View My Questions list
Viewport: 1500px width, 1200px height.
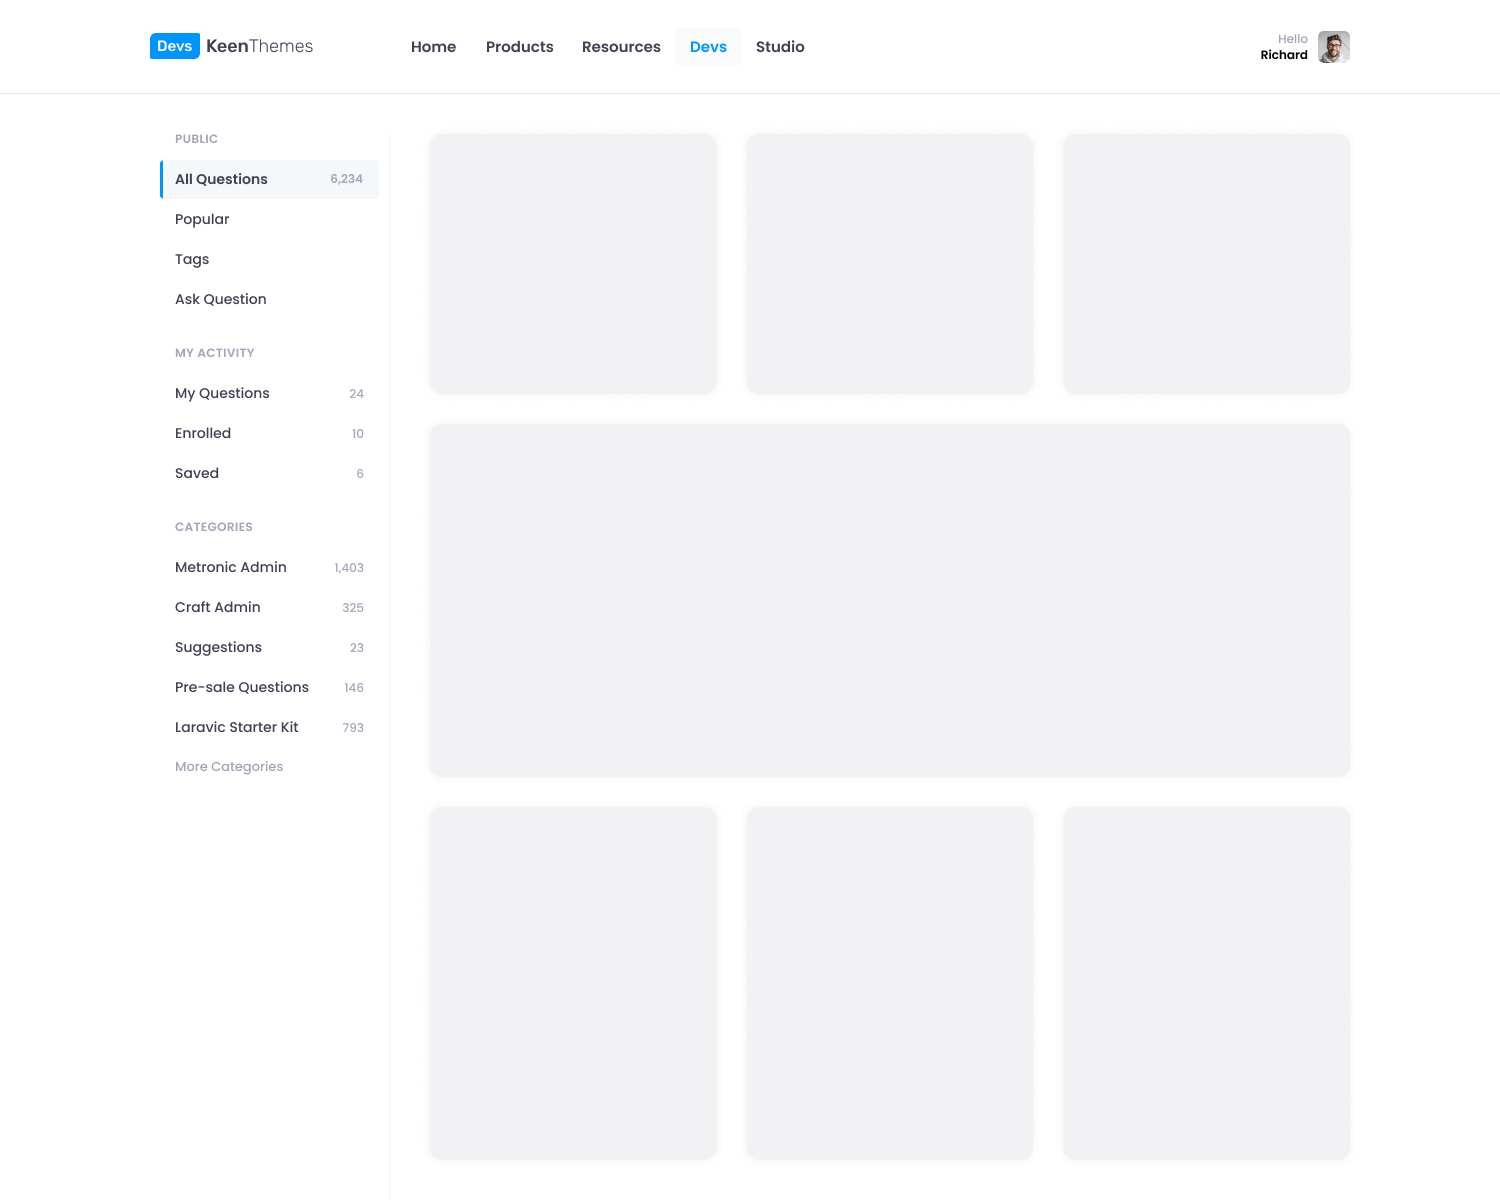point(222,393)
